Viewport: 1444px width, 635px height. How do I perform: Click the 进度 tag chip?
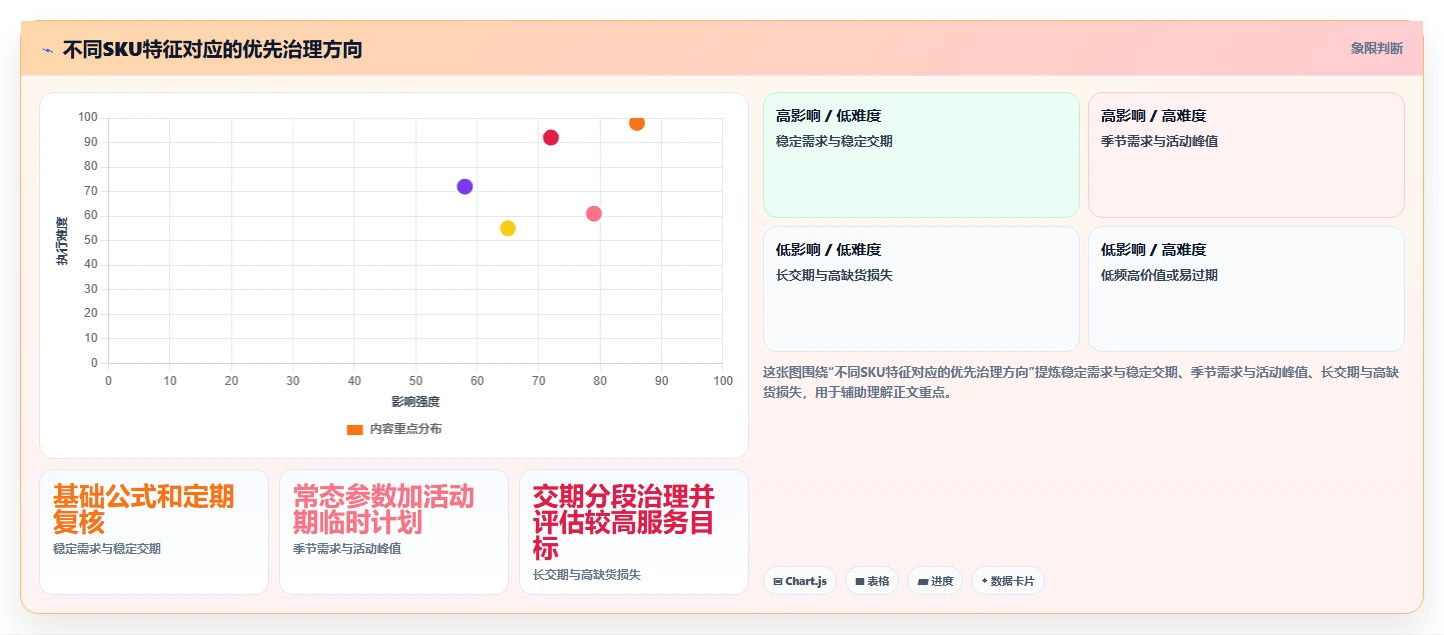[x=935, y=581]
